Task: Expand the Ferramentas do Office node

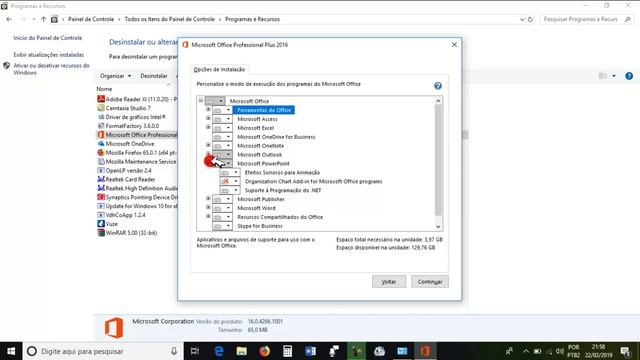Action: tap(208, 109)
